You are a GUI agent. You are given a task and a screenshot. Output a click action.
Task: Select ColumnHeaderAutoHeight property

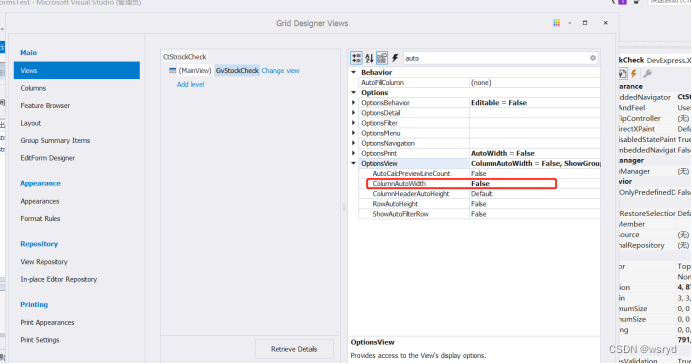coord(410,194)
